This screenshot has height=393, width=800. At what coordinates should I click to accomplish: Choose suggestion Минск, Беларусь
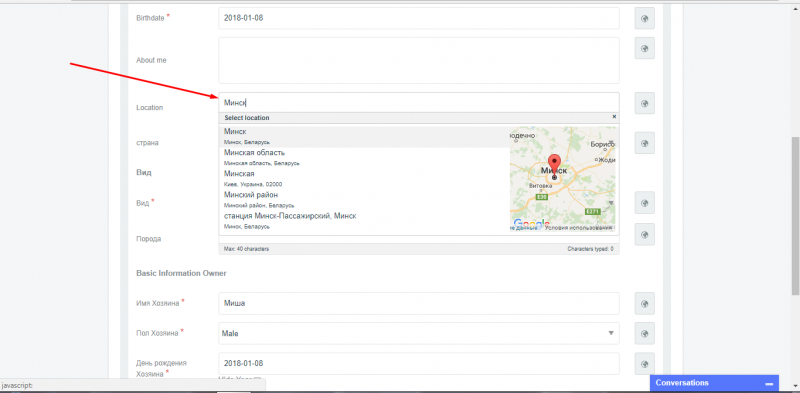[364, 137]
